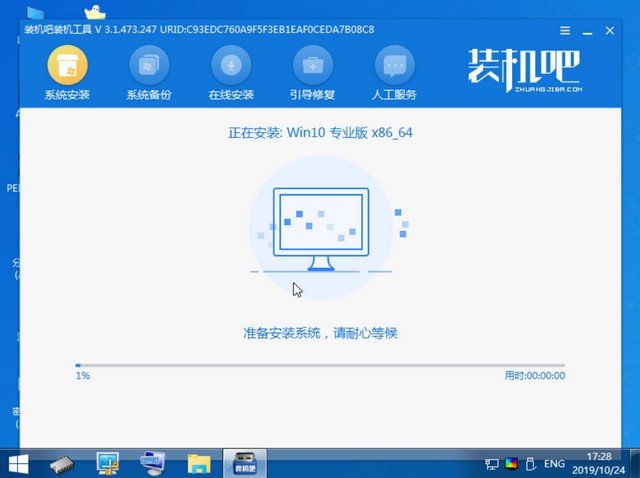Open File Explorer from the taskbar

click(199, 463)
